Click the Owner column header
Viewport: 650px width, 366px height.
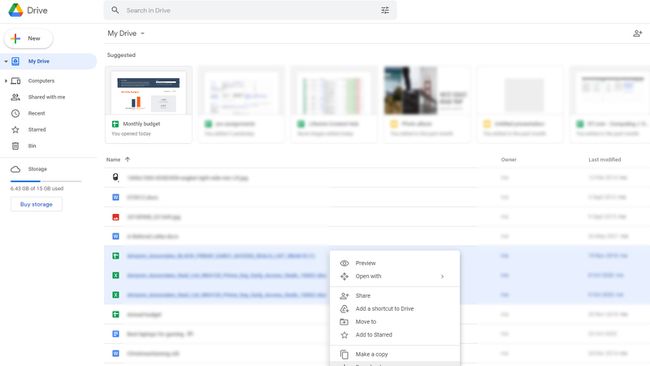pyautogui.click(x=509, y=160)
